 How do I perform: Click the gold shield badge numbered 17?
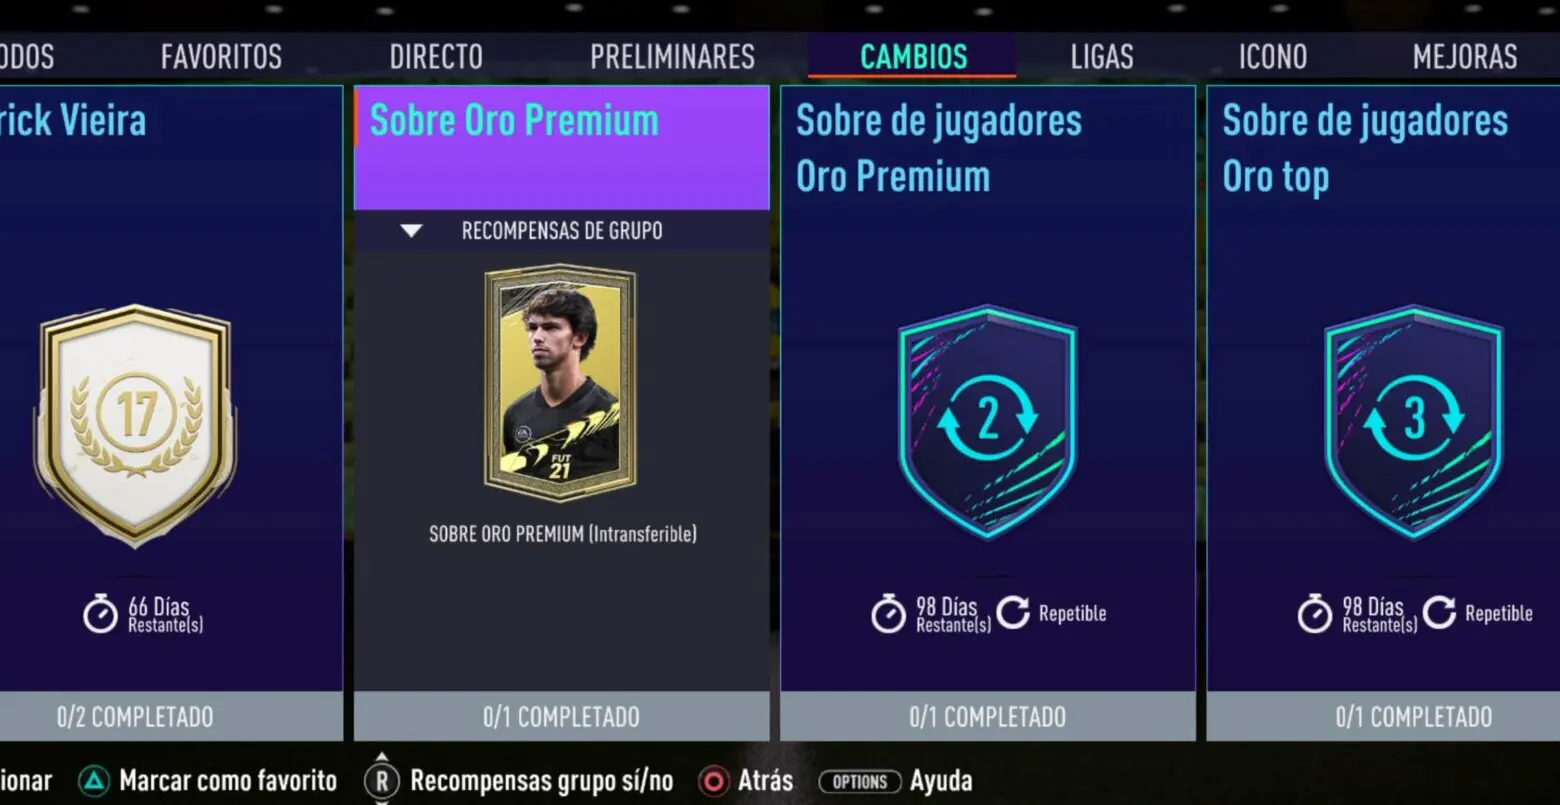pos(135,425)
